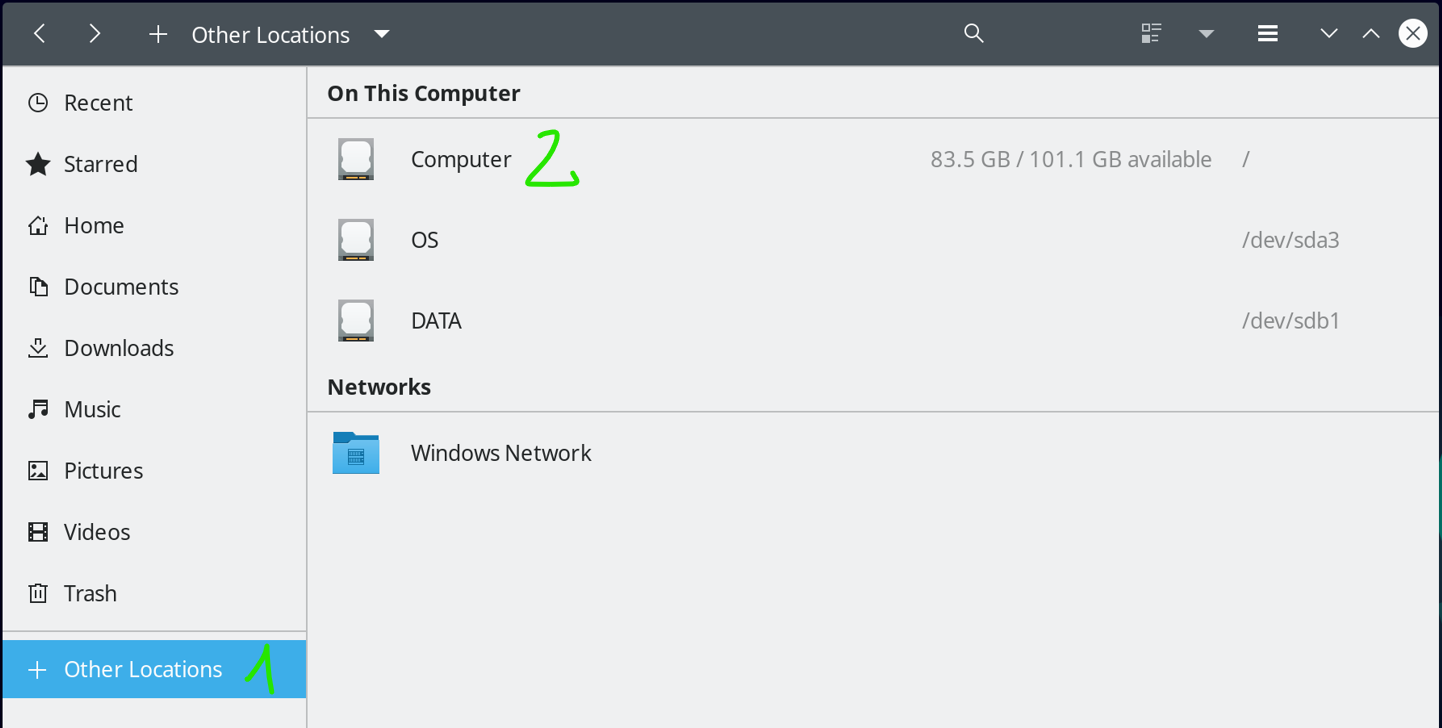Screen dimensions: 1442x728
Task: Open Starred in the sidebar
Action: [x=100, y=164]
